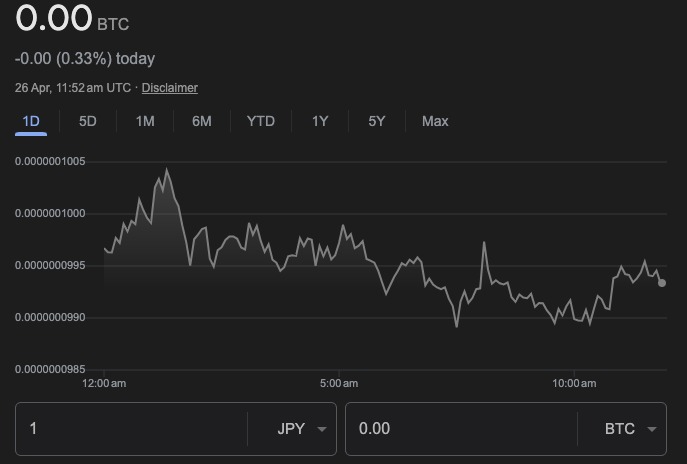Click the 10:00 am axis label

(x=574, y=383)
